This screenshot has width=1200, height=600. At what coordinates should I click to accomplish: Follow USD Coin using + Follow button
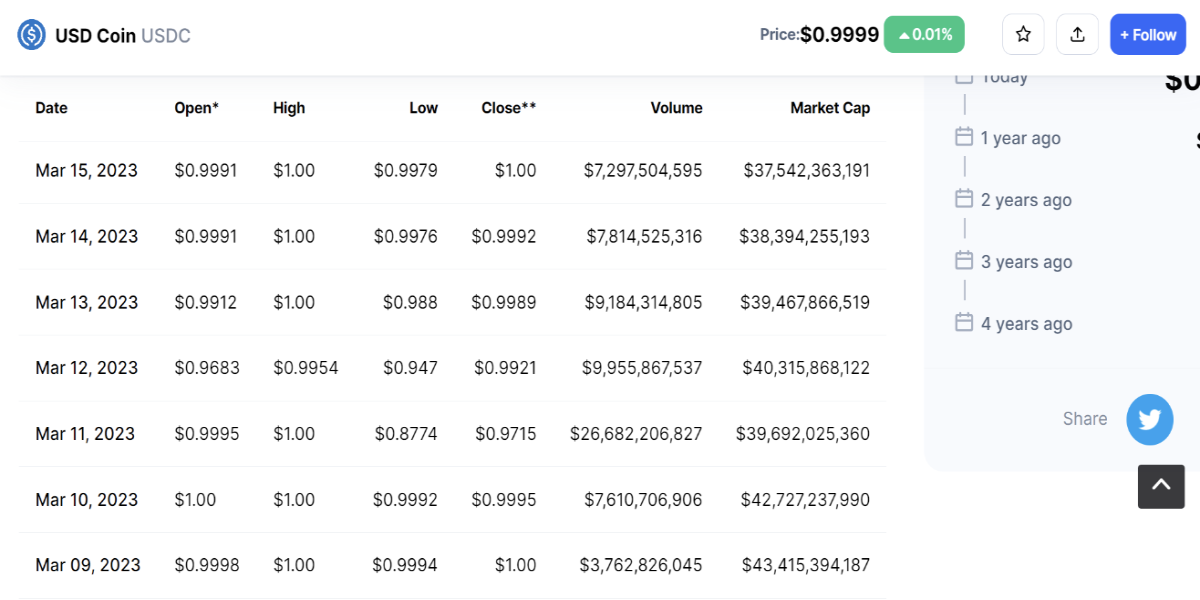point(1148,35)
